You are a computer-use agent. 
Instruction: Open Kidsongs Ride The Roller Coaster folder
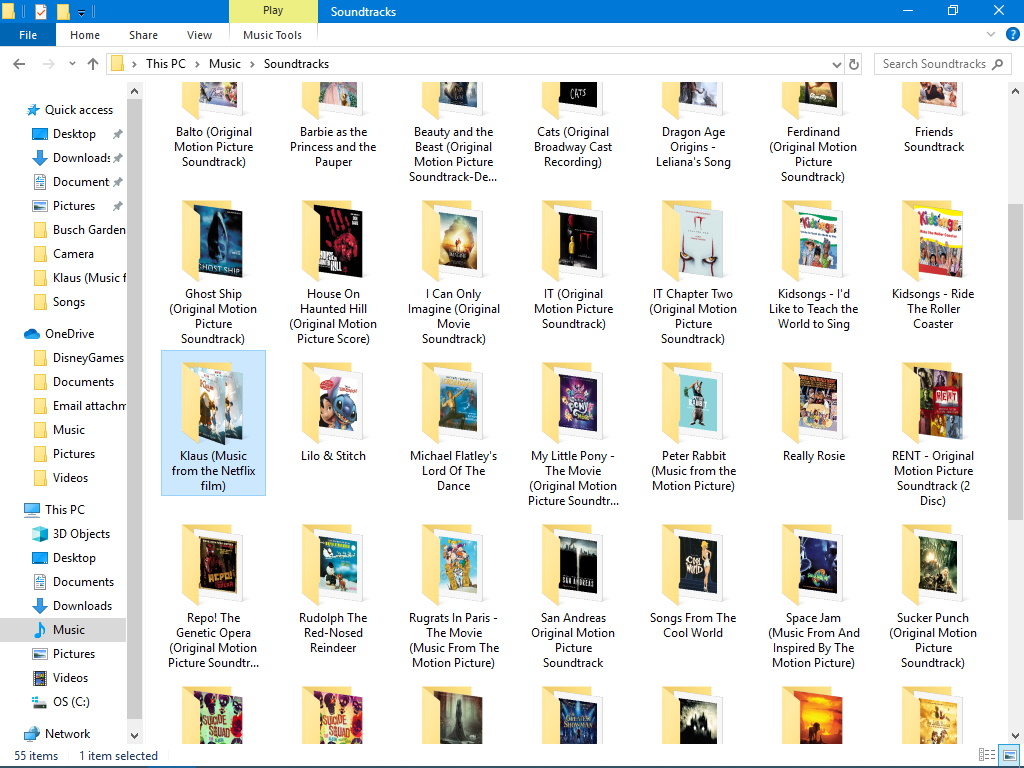933,265
